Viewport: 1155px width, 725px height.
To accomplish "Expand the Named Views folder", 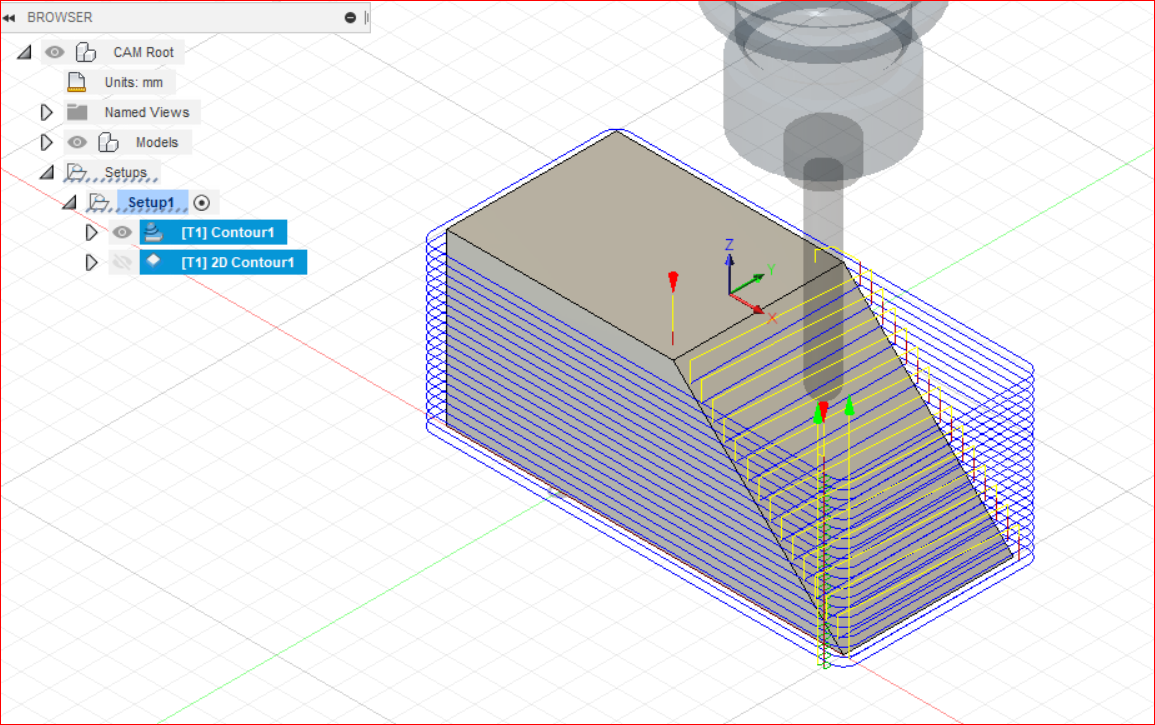I will (x=46, y=112).
